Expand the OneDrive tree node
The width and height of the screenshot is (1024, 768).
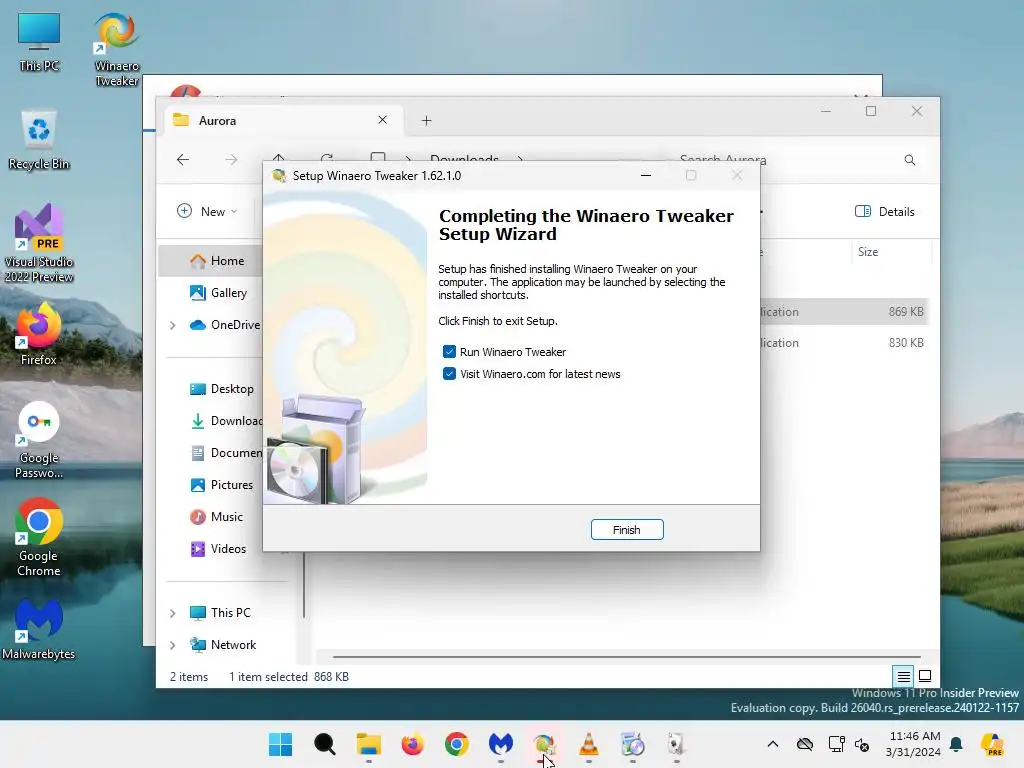tap(172, 325)
